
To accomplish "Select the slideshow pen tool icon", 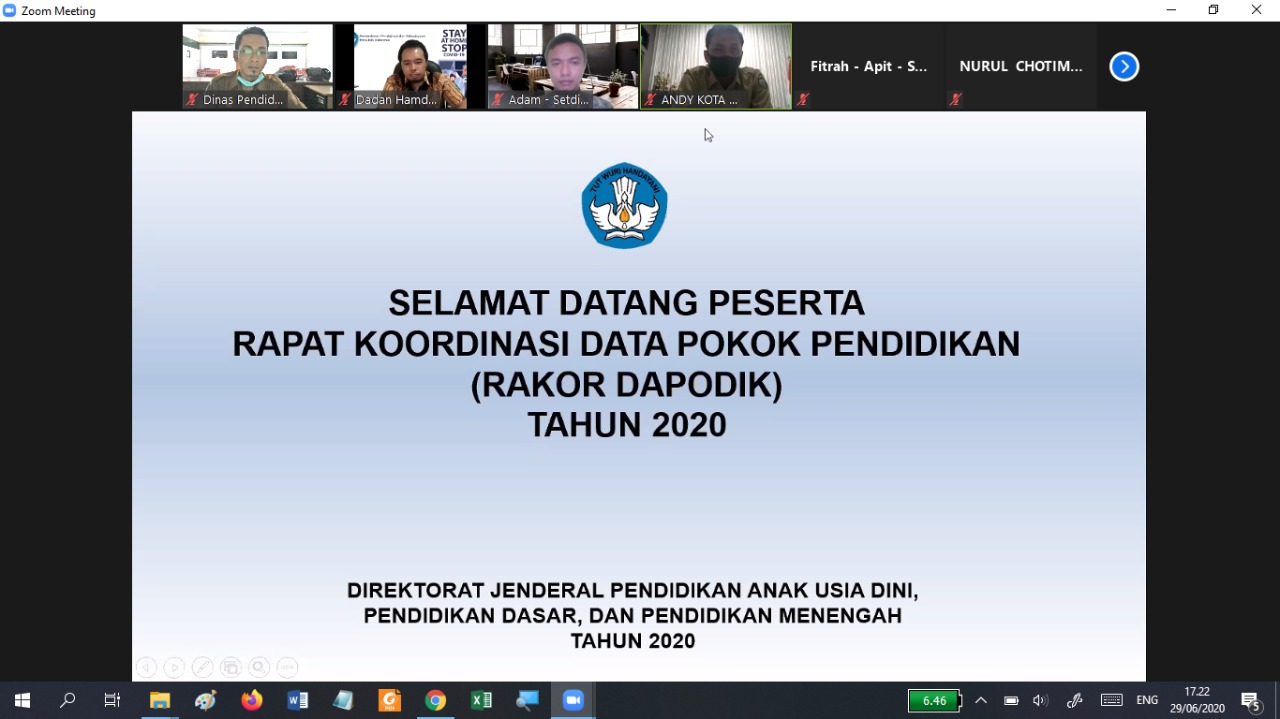I will click(x=202, y=667).
